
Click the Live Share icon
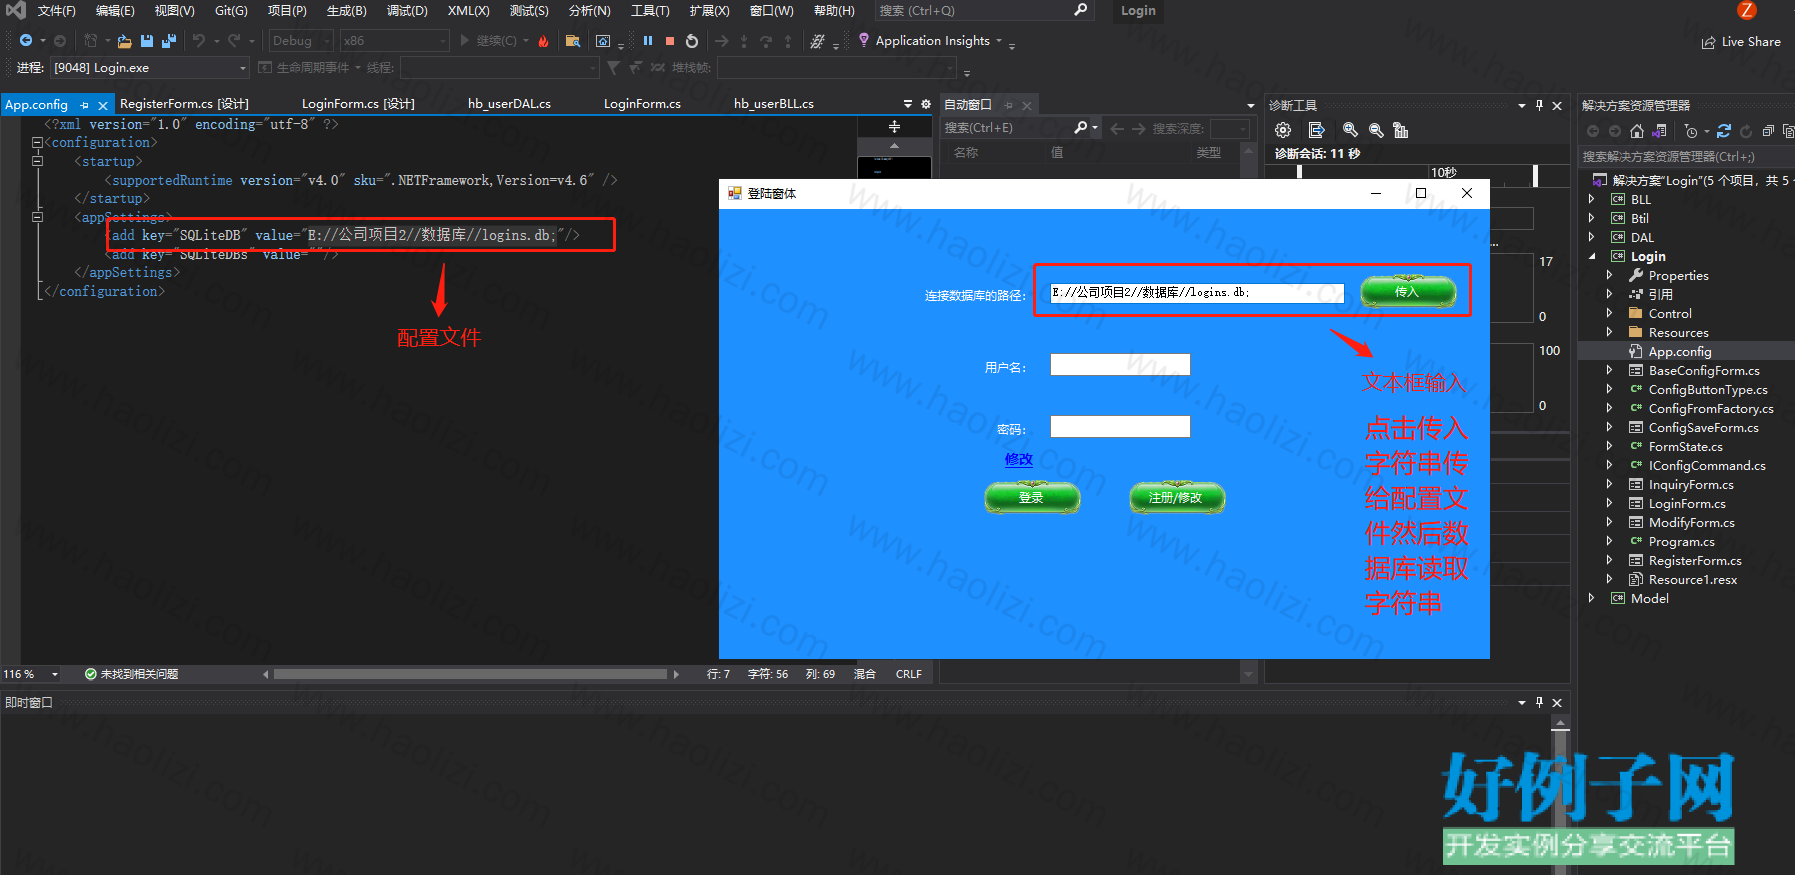(x=1709, y=42)
